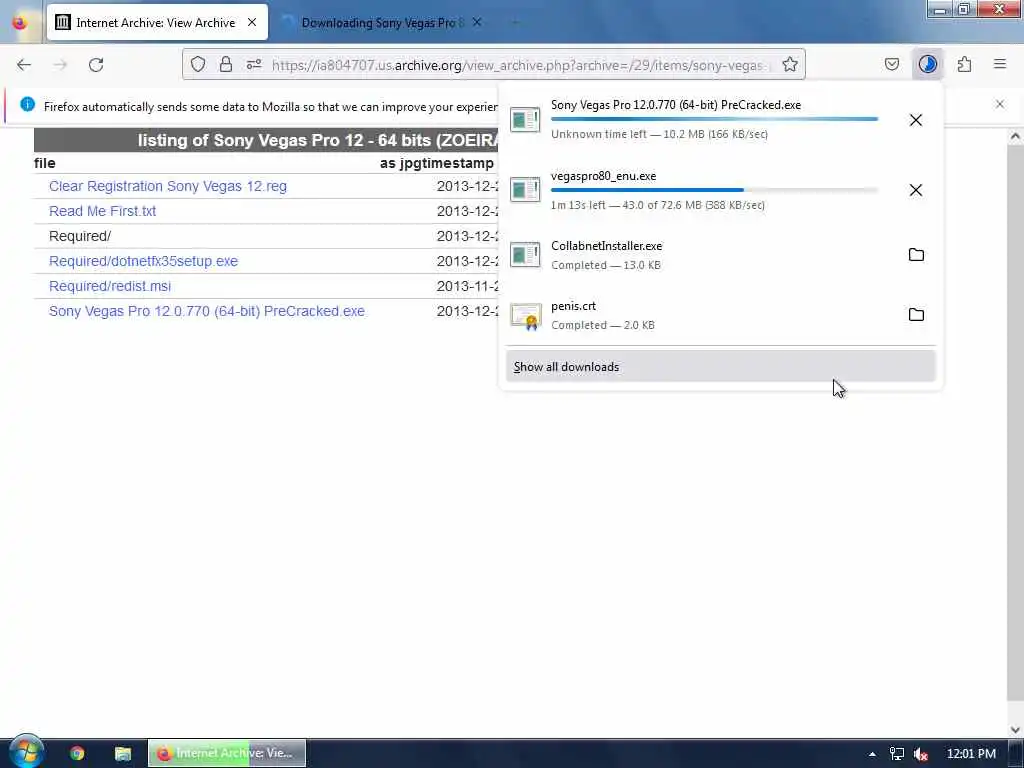1024x768 pixels.
Task: Open Clear Registration Sony Vegas 12.reg link
Action: tap(168, 186)
